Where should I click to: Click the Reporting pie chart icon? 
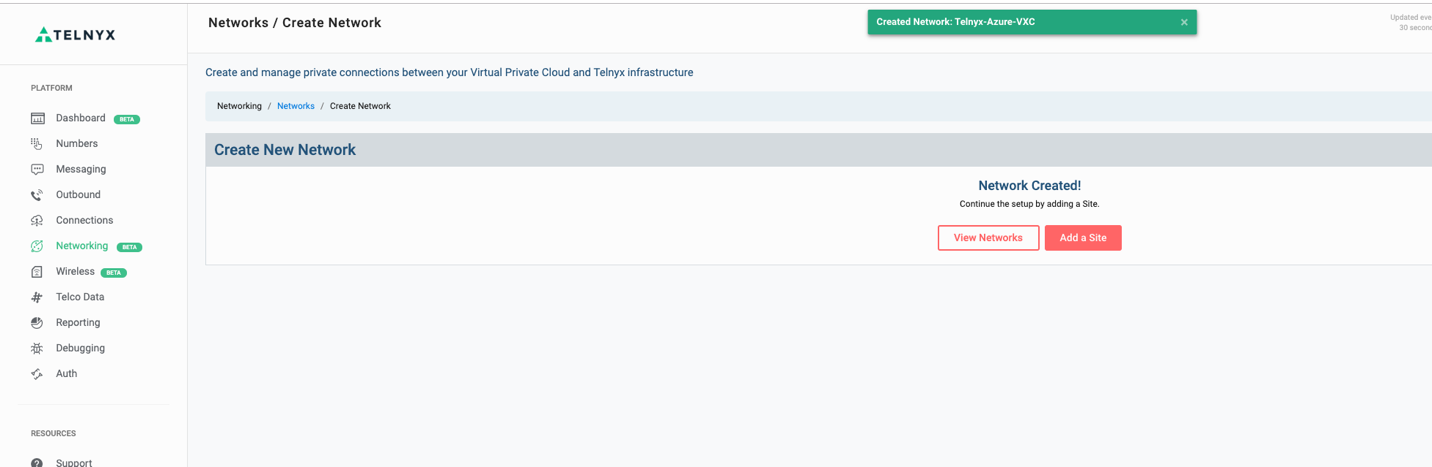pos(37,323)
